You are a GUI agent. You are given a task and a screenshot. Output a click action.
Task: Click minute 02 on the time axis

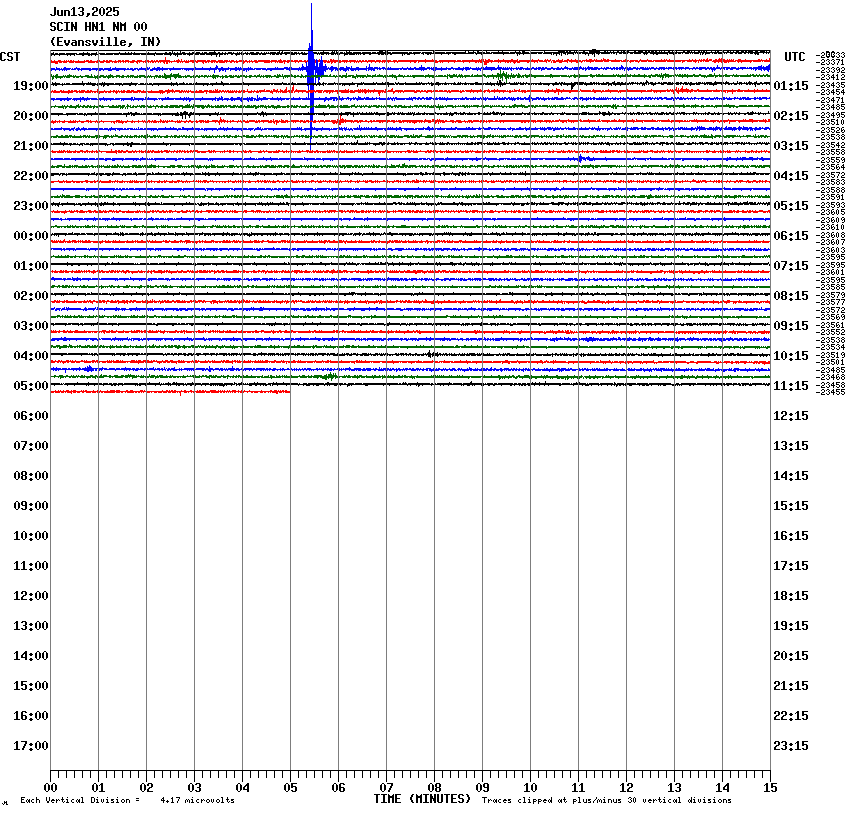146,788
